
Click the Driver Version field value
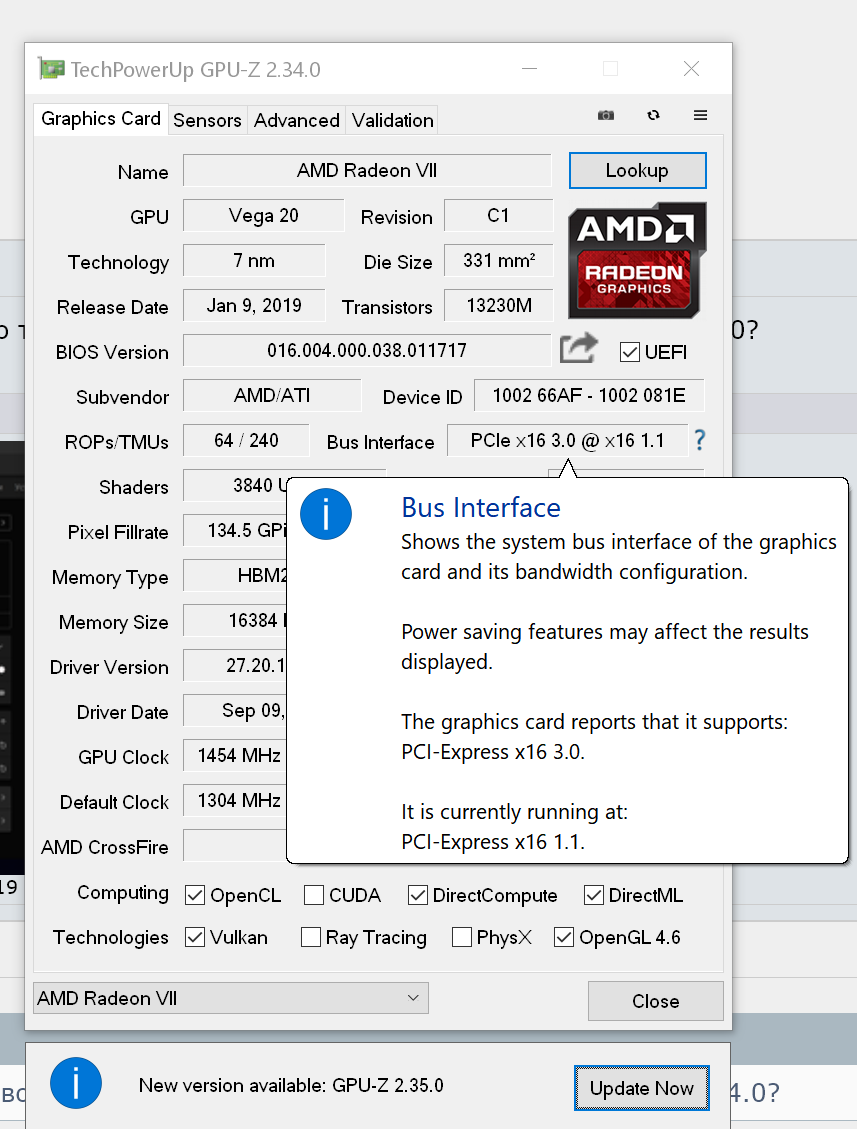coord(235,665)
